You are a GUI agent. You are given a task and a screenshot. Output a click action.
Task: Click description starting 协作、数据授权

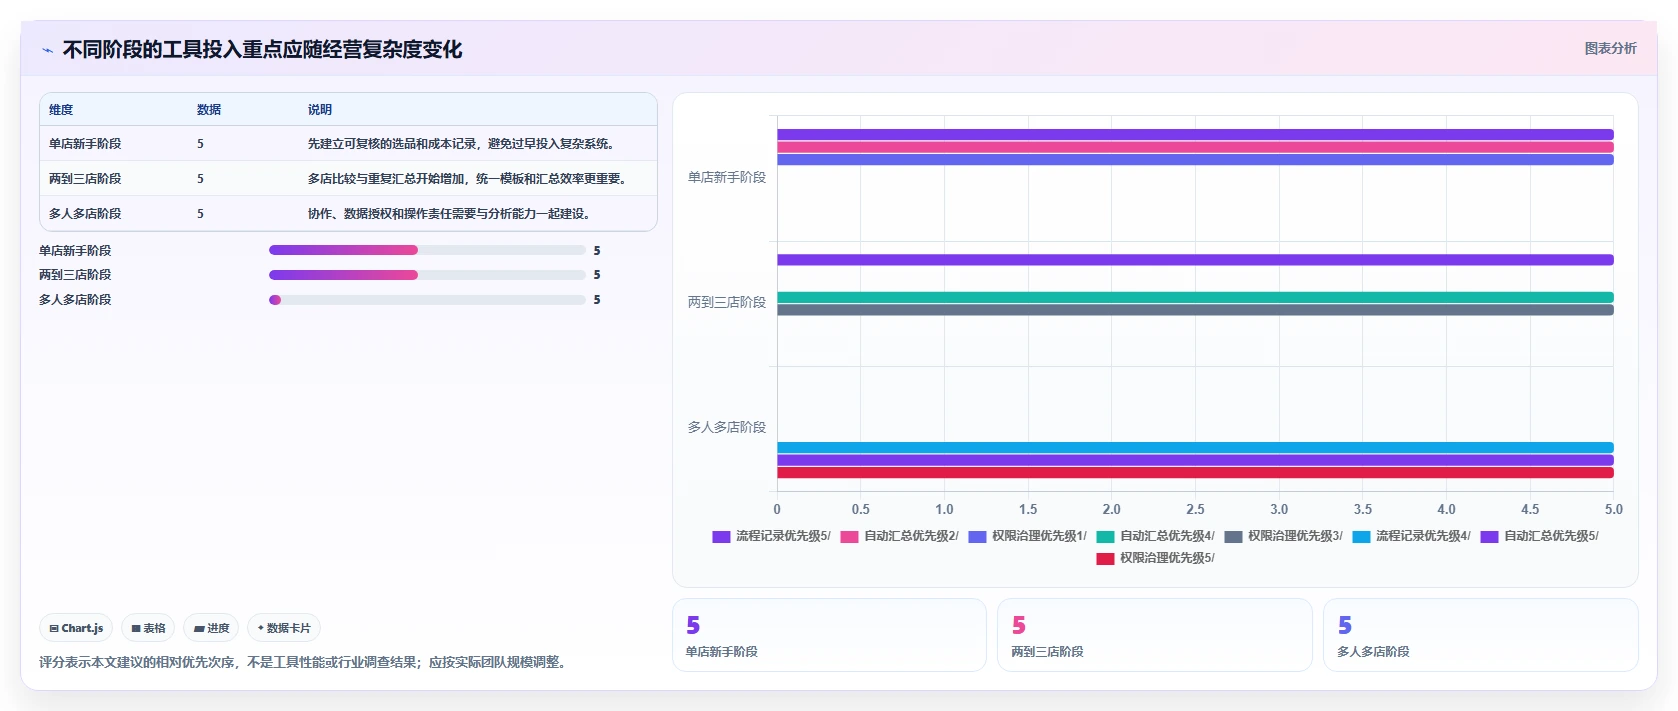click(449, 214)
